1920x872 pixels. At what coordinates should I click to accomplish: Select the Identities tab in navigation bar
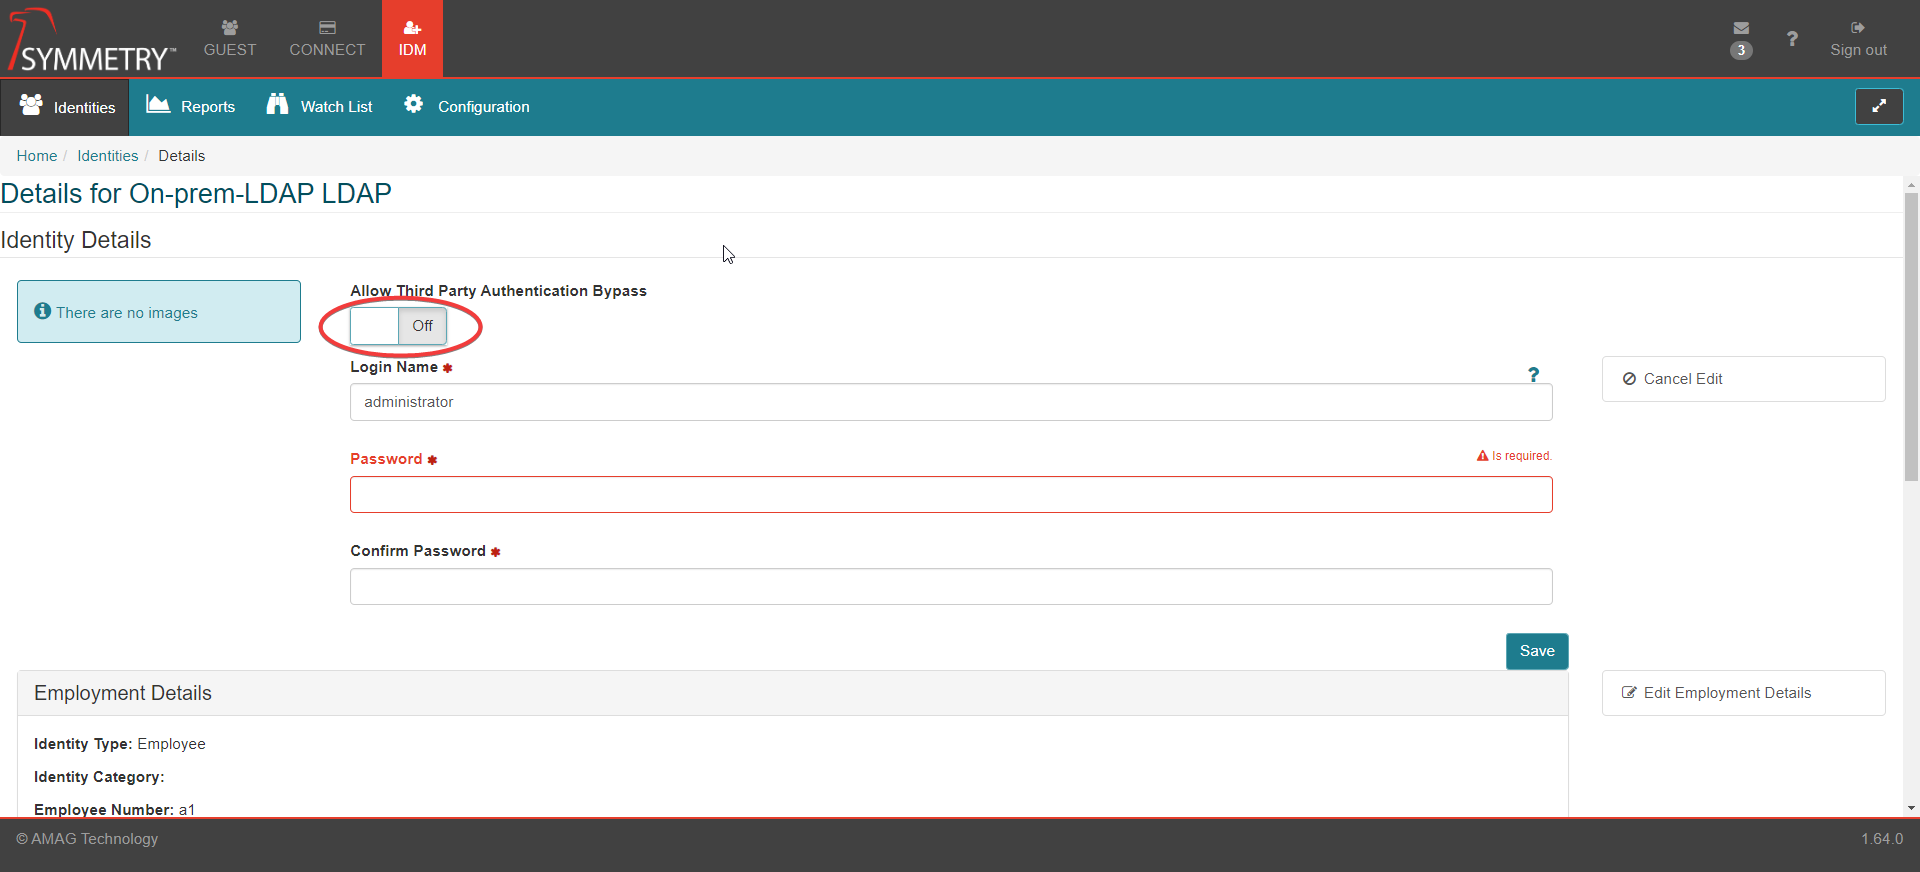click(66, 107)
